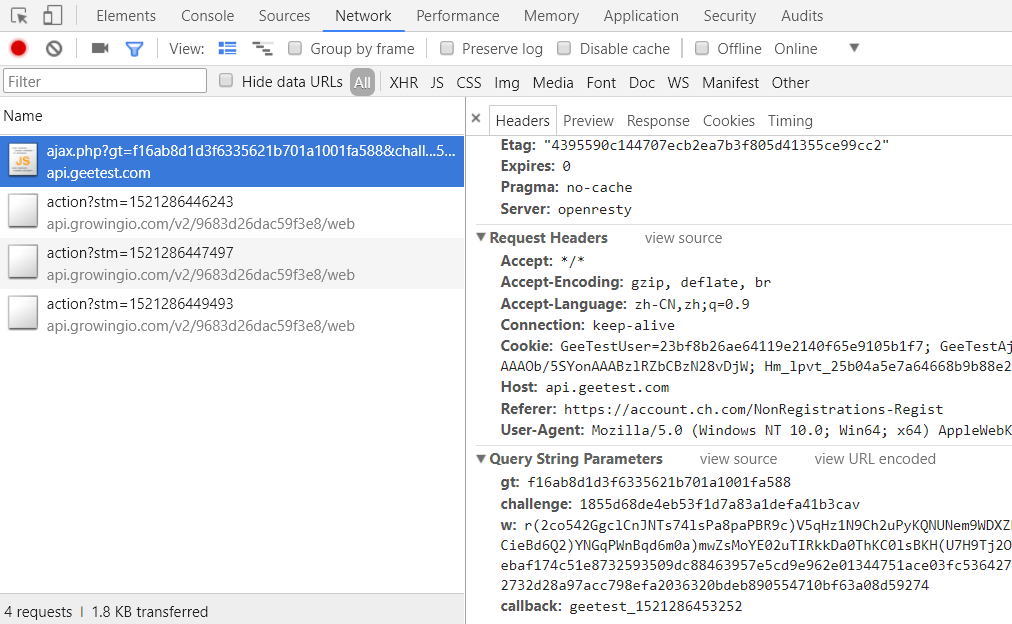
Task: Select the Network panel tab
Action: pyautogui.click(x=363, y=15)
